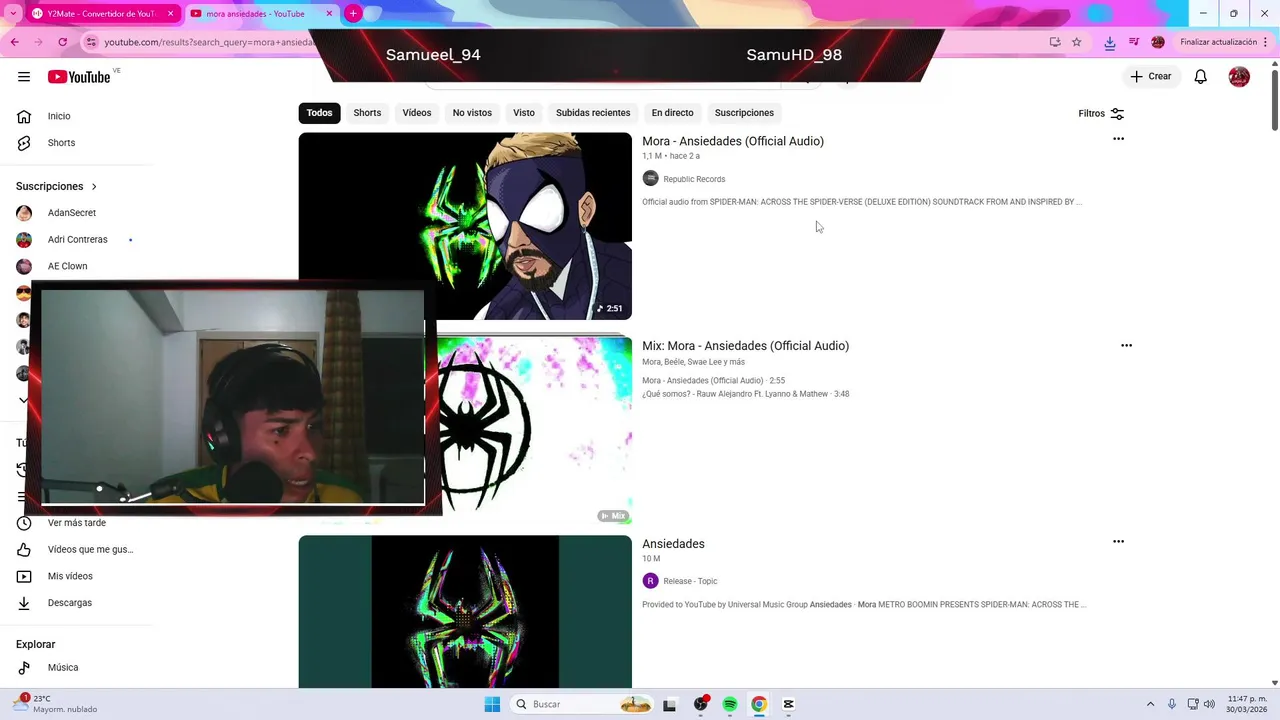Viewport: 1280px width, 720px height.
Task: Open the Ansiedades green spider thumbnail
Action: click(x=465, y=612)
